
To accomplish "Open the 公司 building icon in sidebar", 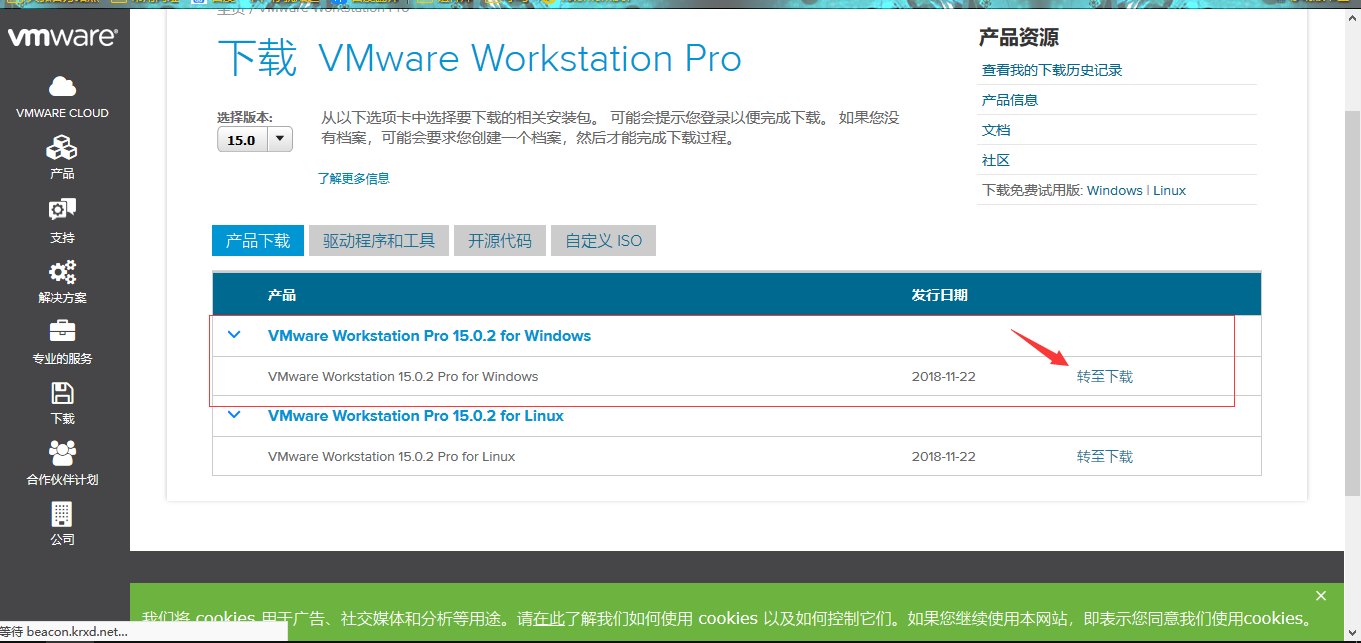I will (x=62, y=514).
